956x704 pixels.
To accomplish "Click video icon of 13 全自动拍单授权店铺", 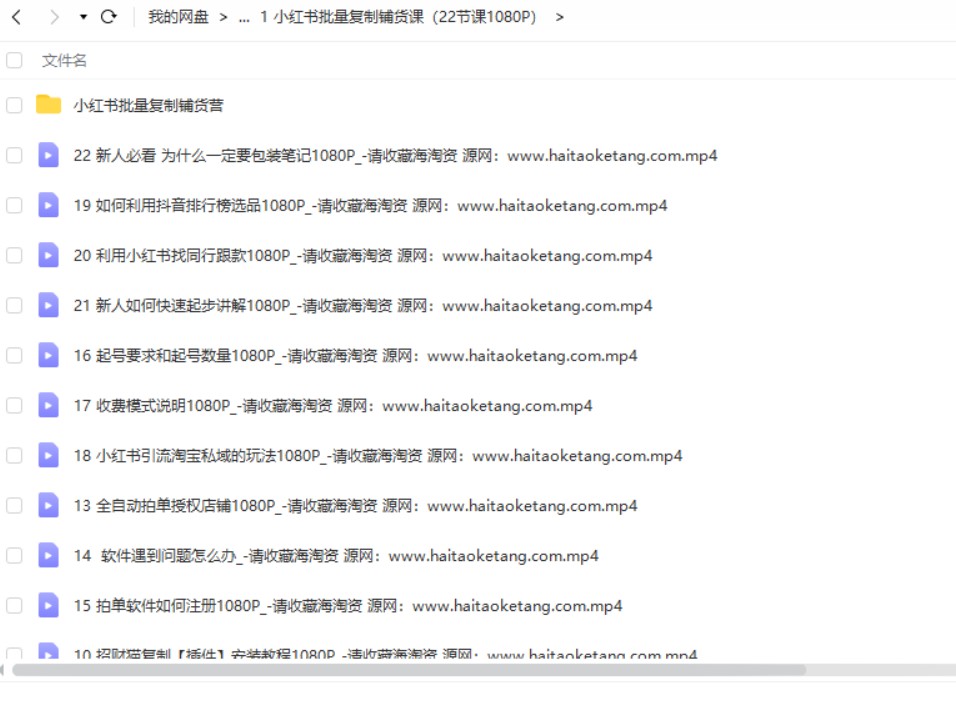I will [x=48, y=505].
